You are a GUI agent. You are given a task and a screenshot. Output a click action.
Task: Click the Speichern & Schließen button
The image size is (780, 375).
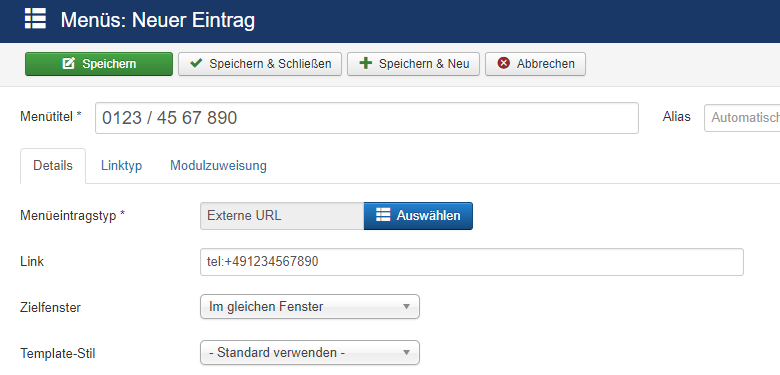tap(260, 64)
